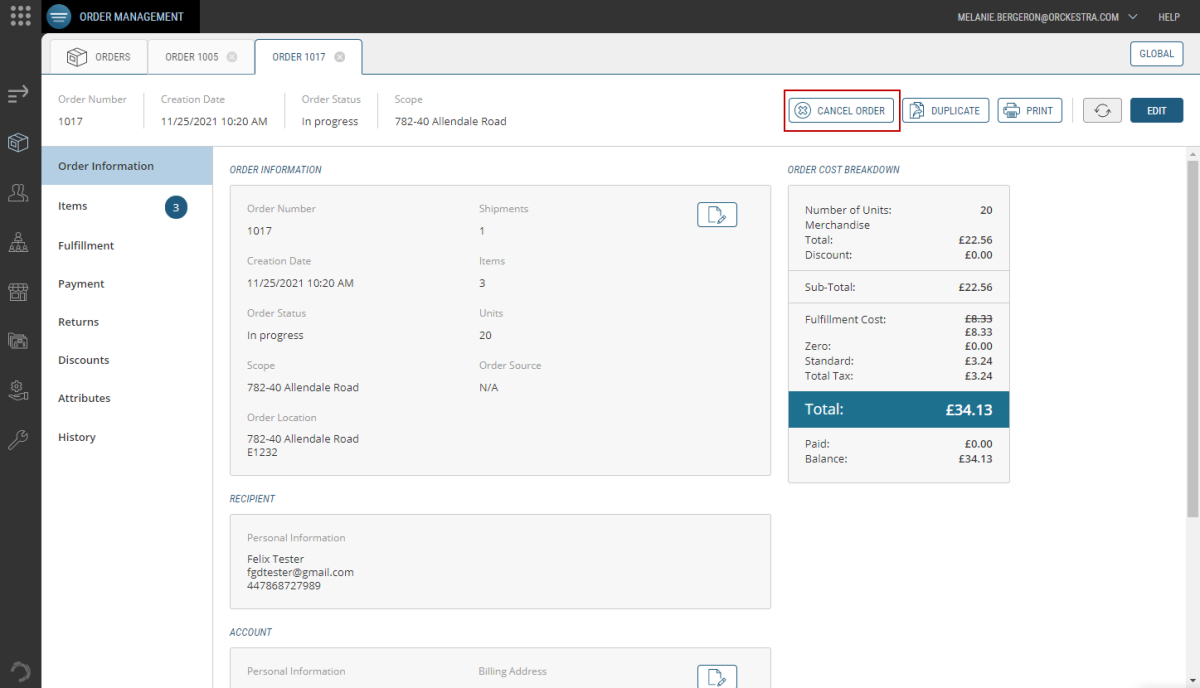The image size is (1200, 688).
Task: Click the refresh order button
Action: [x=1102, y=110]
